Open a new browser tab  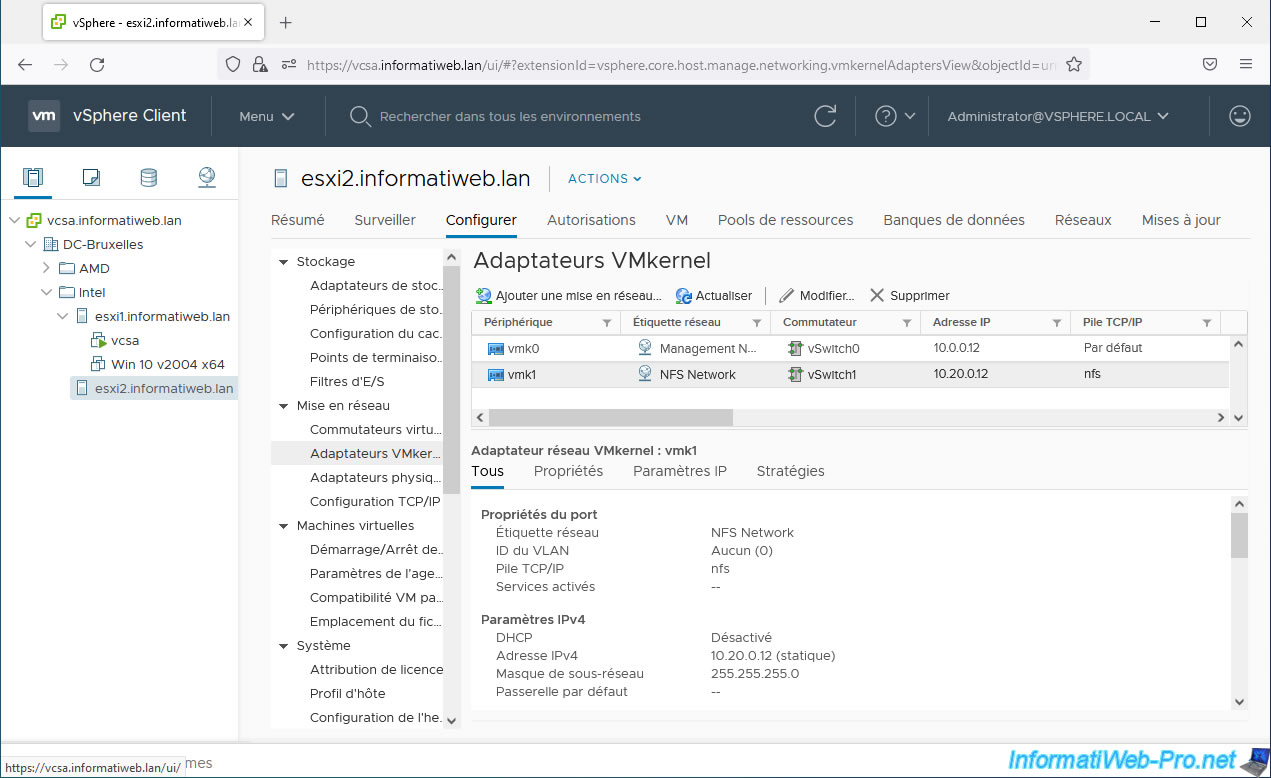pos(286,22)
